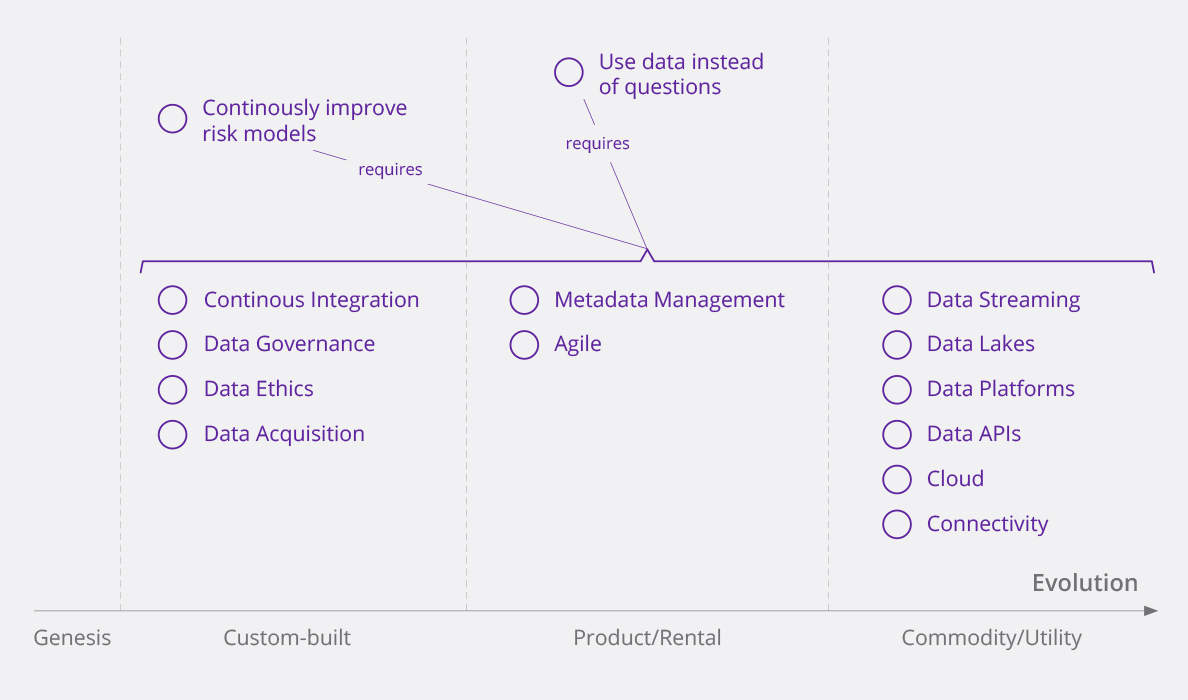Select the Agile circle marker

click(x=524, y=344)
